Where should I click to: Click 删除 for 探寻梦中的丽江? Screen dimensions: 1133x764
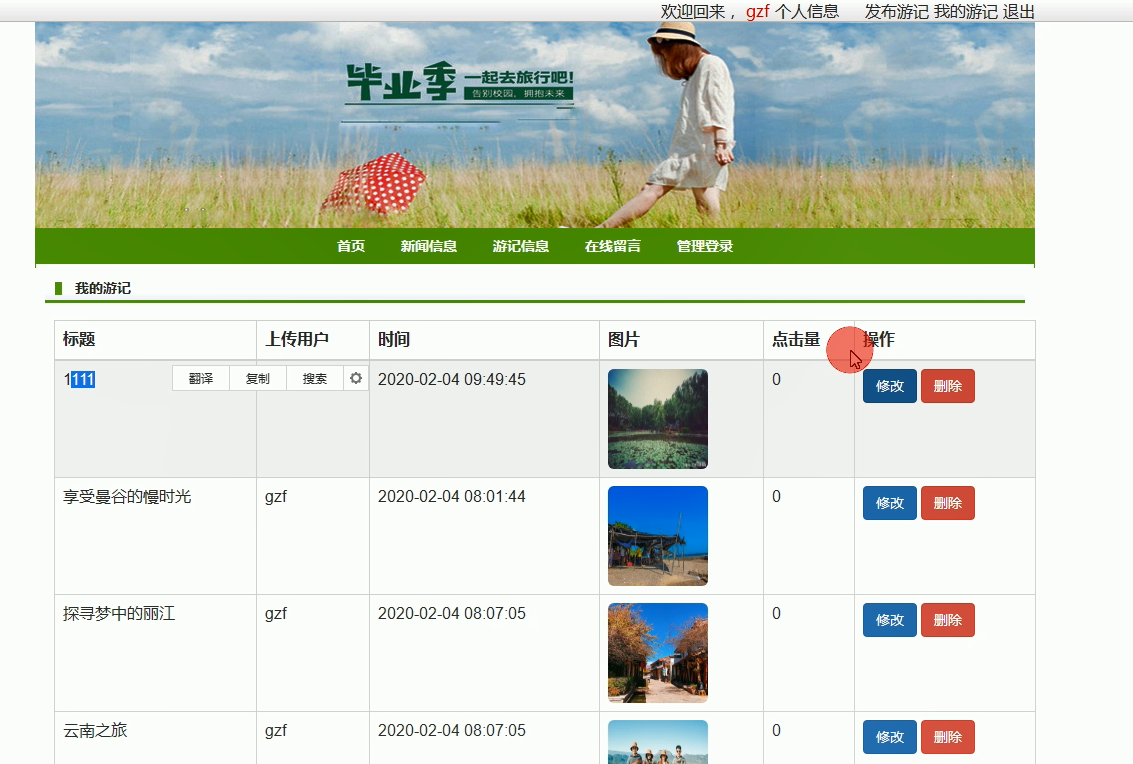[x=947, y=620]
